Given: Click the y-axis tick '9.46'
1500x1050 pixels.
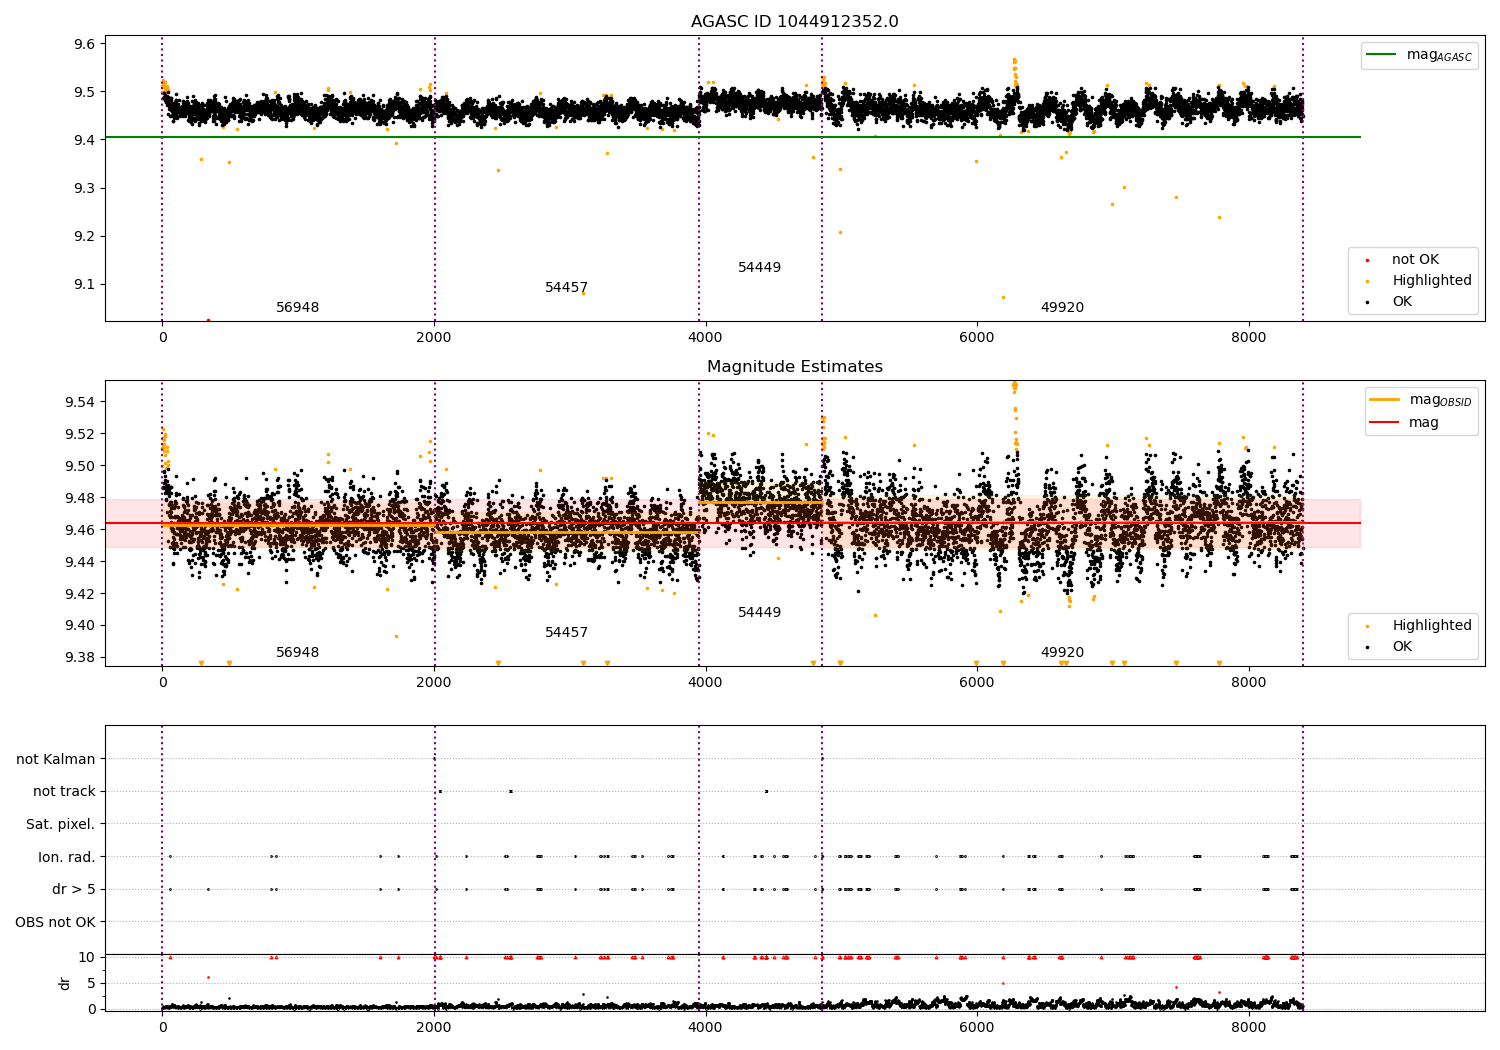Looking at the screenshot, I should click(79, 530).
